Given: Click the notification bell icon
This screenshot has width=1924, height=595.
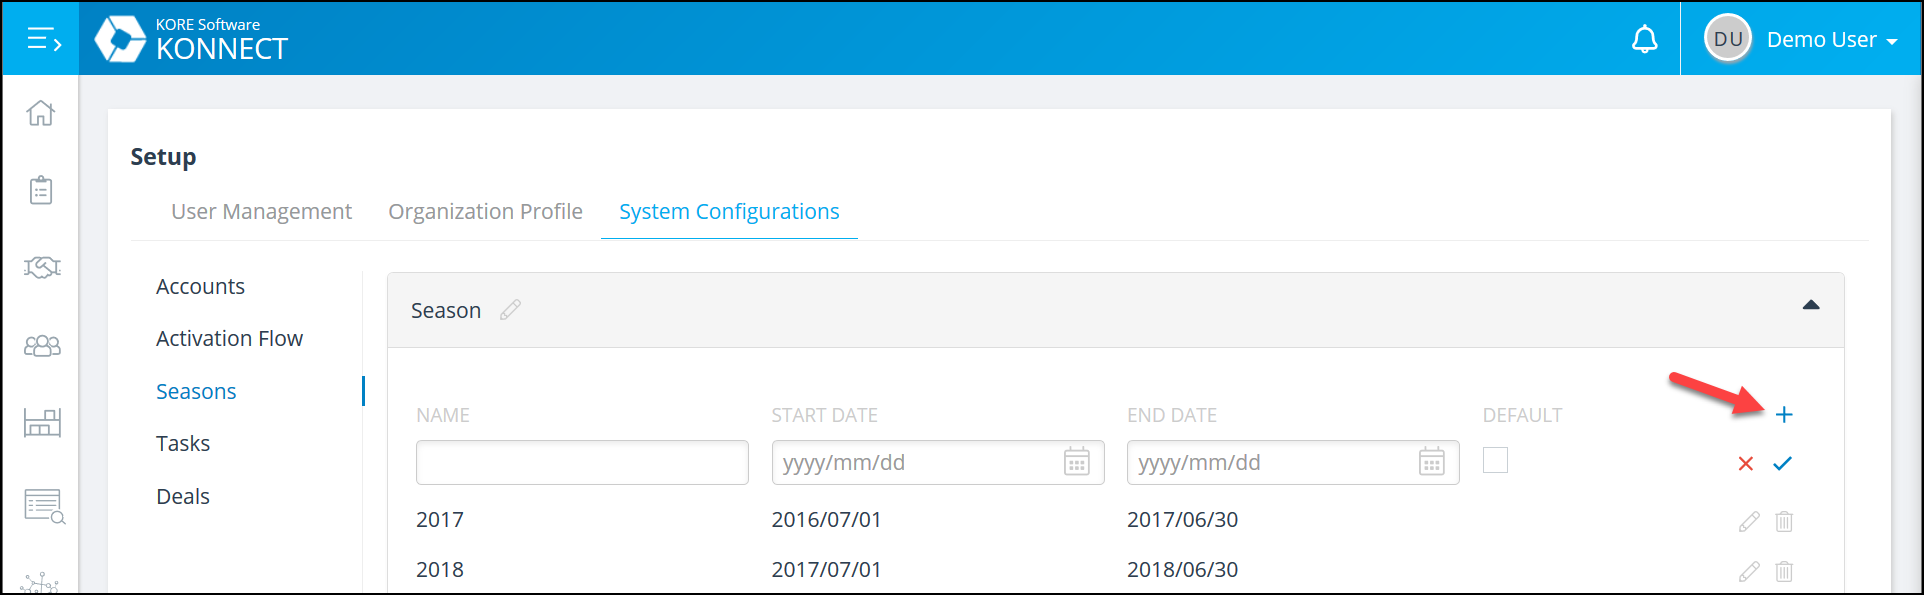Looking at the screenshot, I should click(1644, 40).
